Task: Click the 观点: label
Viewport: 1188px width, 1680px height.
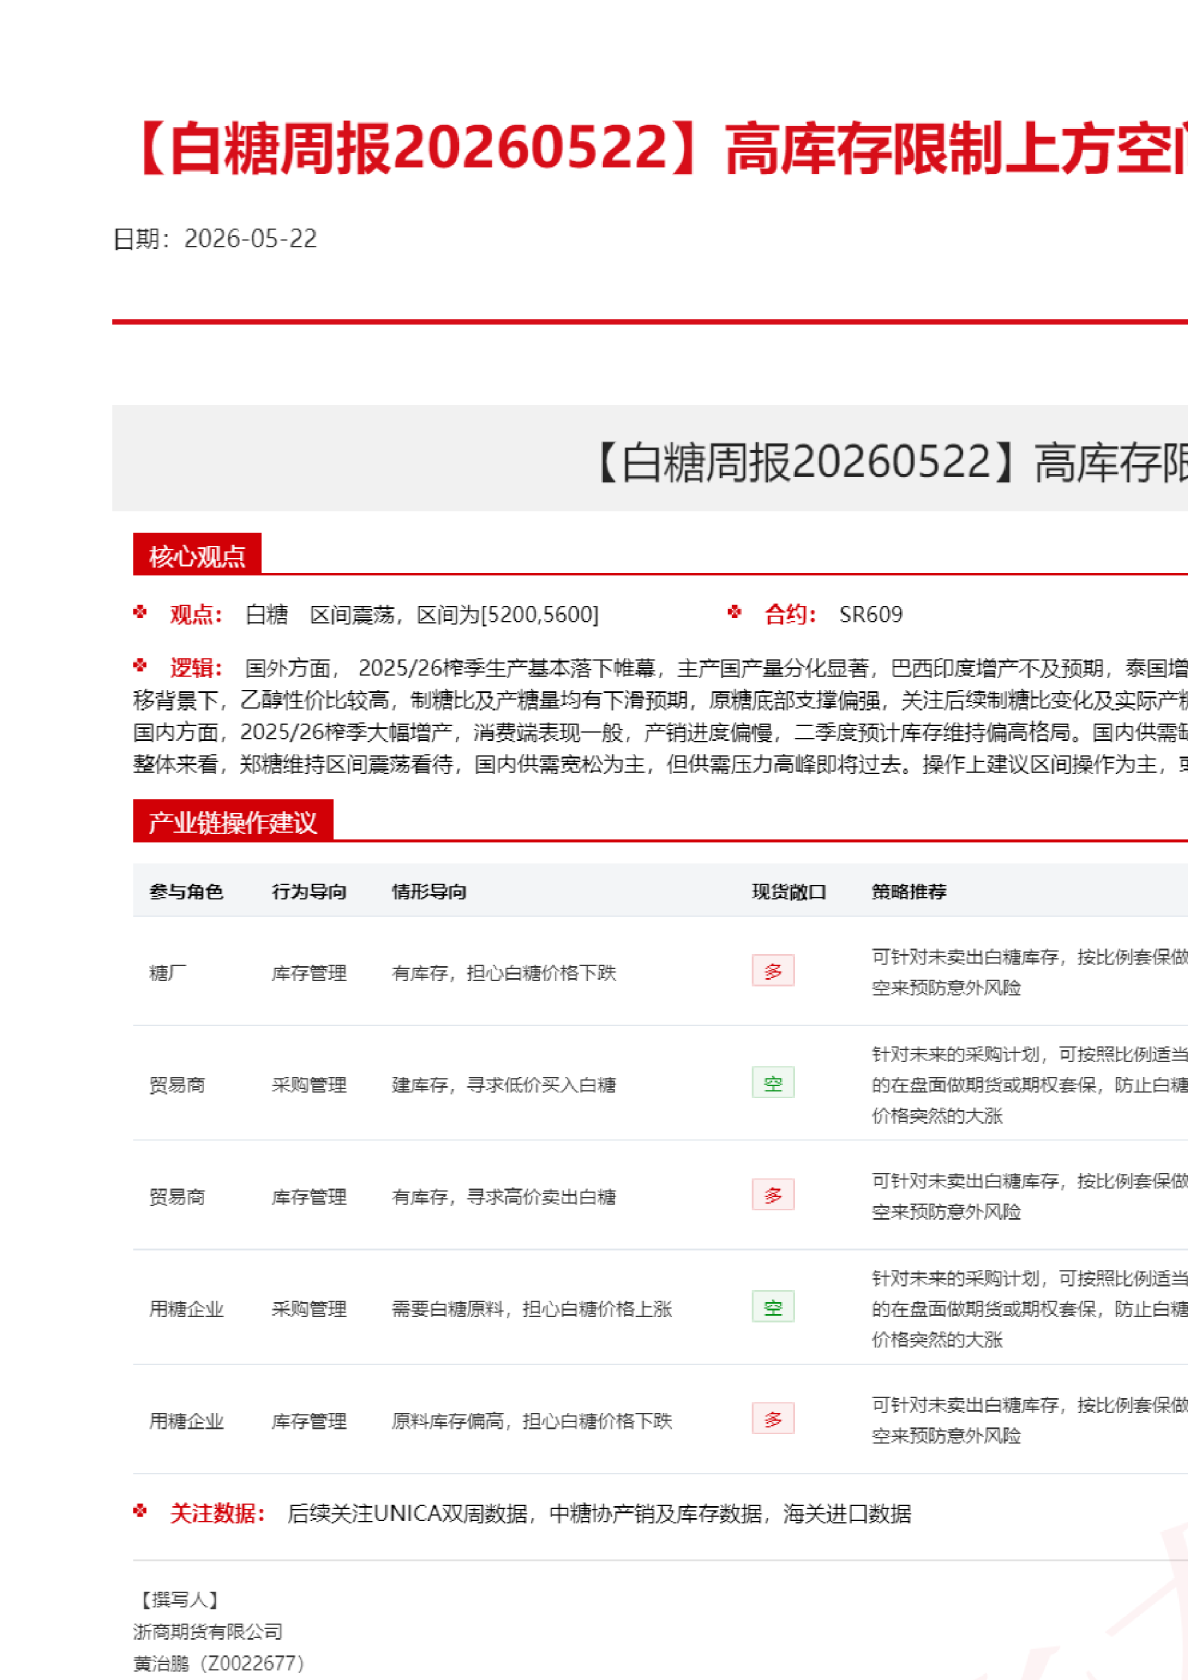Action: pos(196,614)
